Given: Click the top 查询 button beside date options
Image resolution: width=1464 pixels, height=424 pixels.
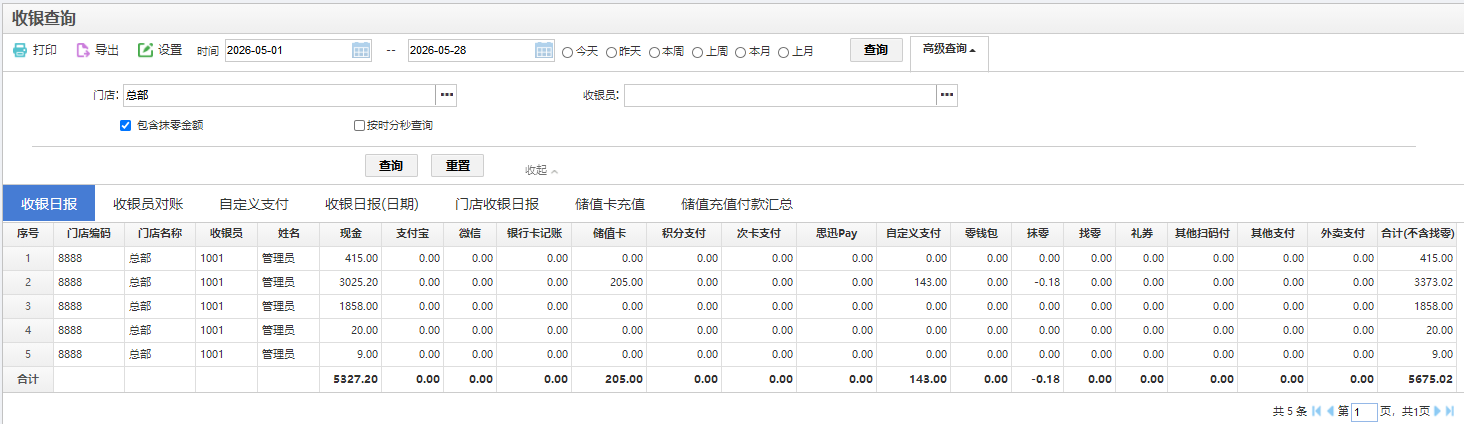Looking at the screenshot, I should 876,50.
